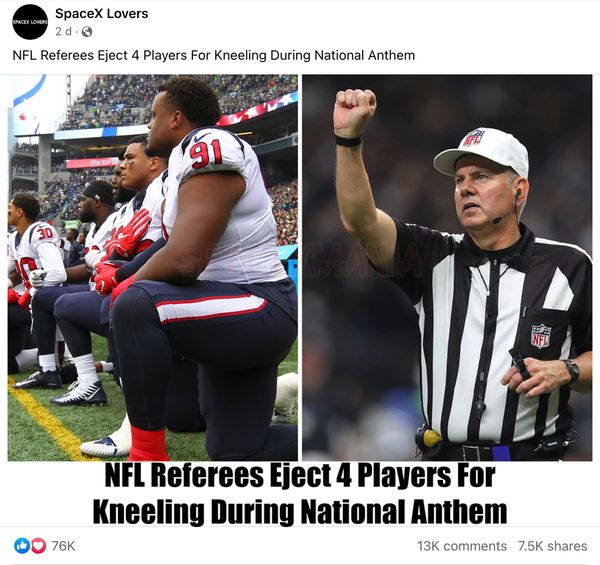Viewport: 600px width, 565px height.
Task: Click the public globe privacy icon
Action: click(87, 32)
